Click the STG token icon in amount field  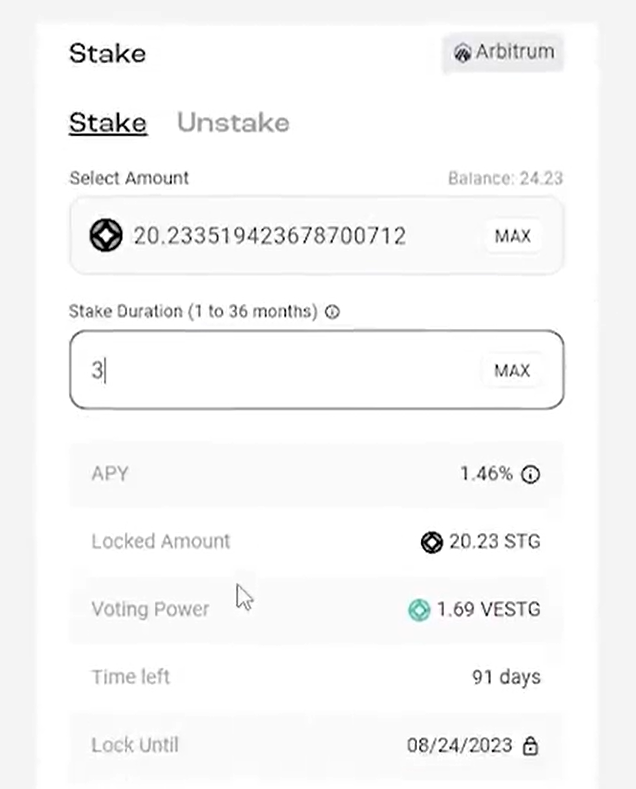(106, 235)
